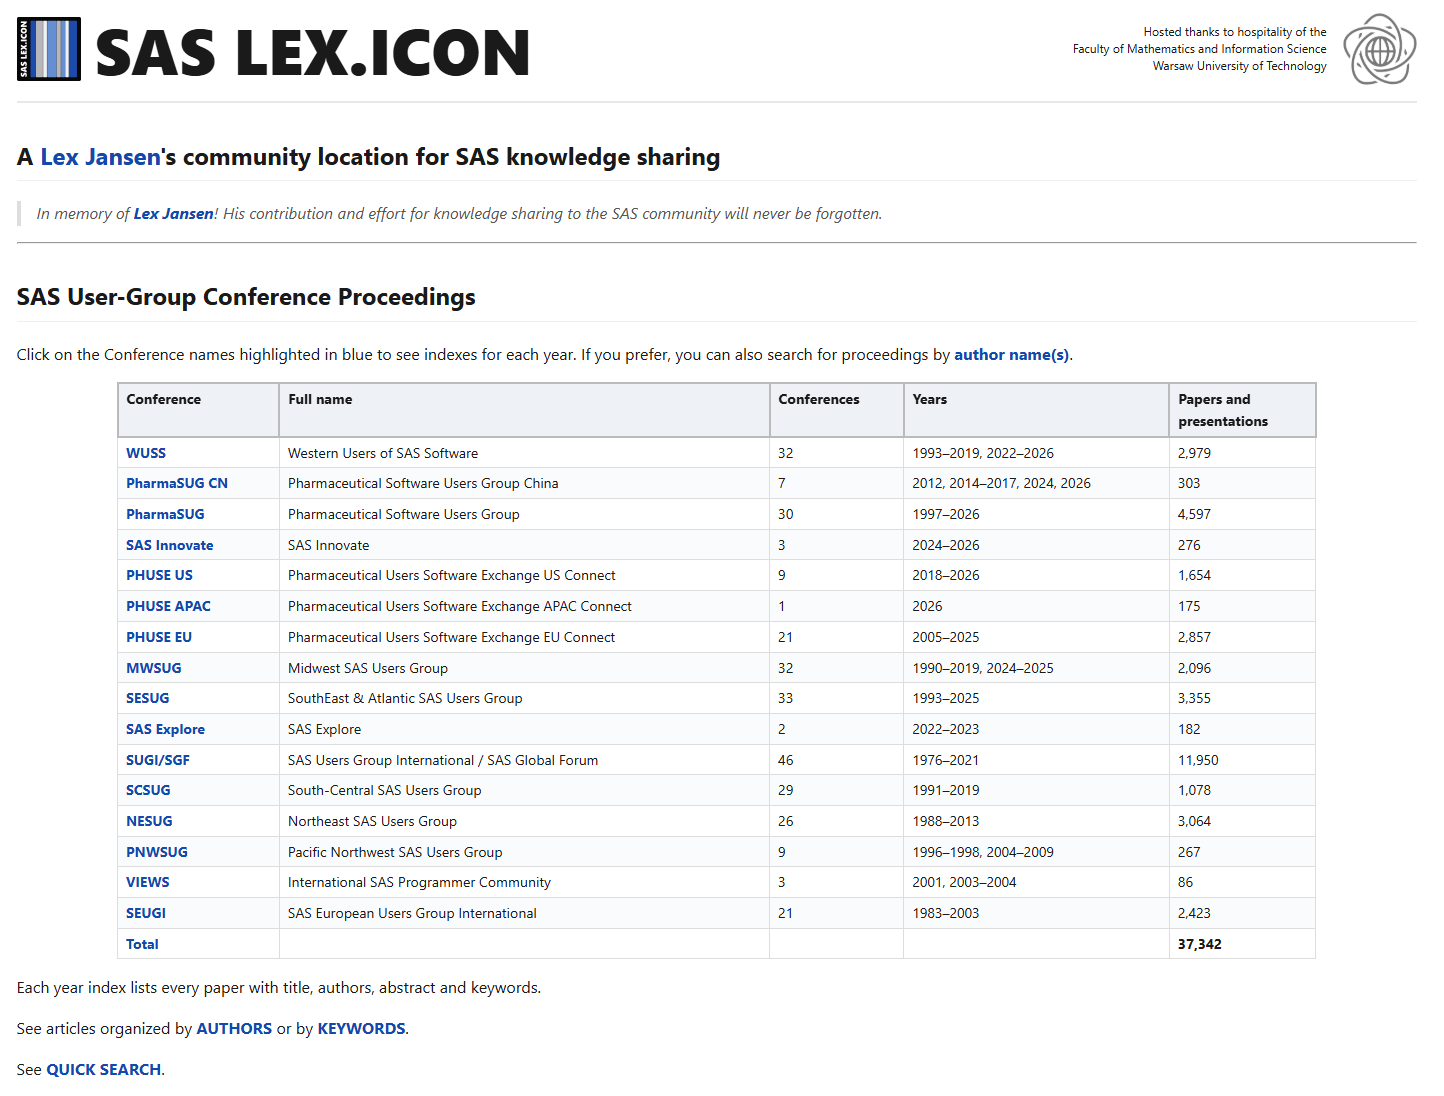
Task: Click the Warsaw University of Technology globe emblem
Action: tap(1379, 49)
